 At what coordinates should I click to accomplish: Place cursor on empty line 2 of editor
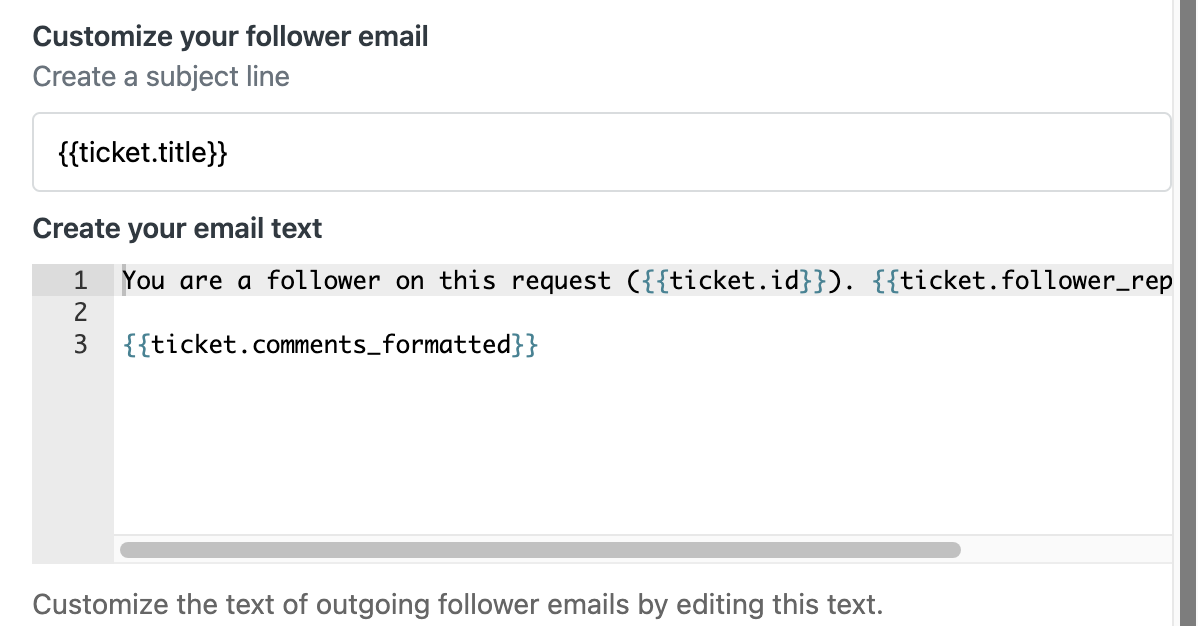642,312
